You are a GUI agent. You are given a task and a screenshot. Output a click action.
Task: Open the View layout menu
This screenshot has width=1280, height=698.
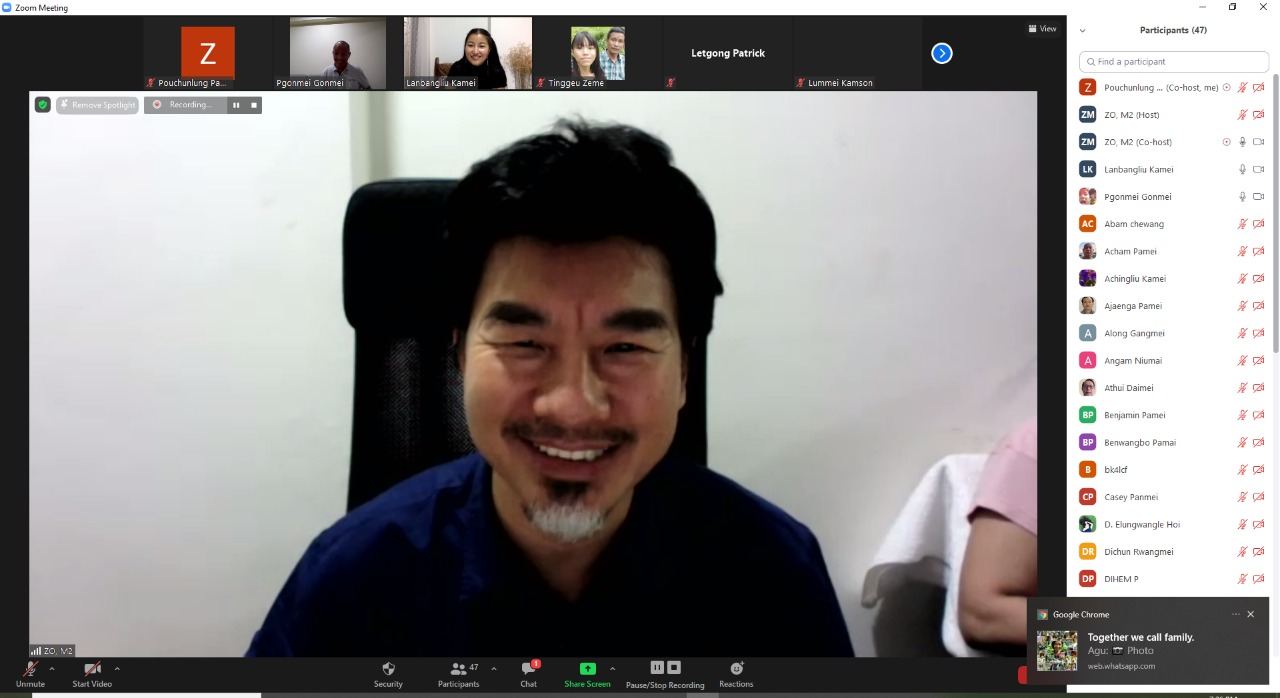pyautogui.click(x=1042, y=29)
